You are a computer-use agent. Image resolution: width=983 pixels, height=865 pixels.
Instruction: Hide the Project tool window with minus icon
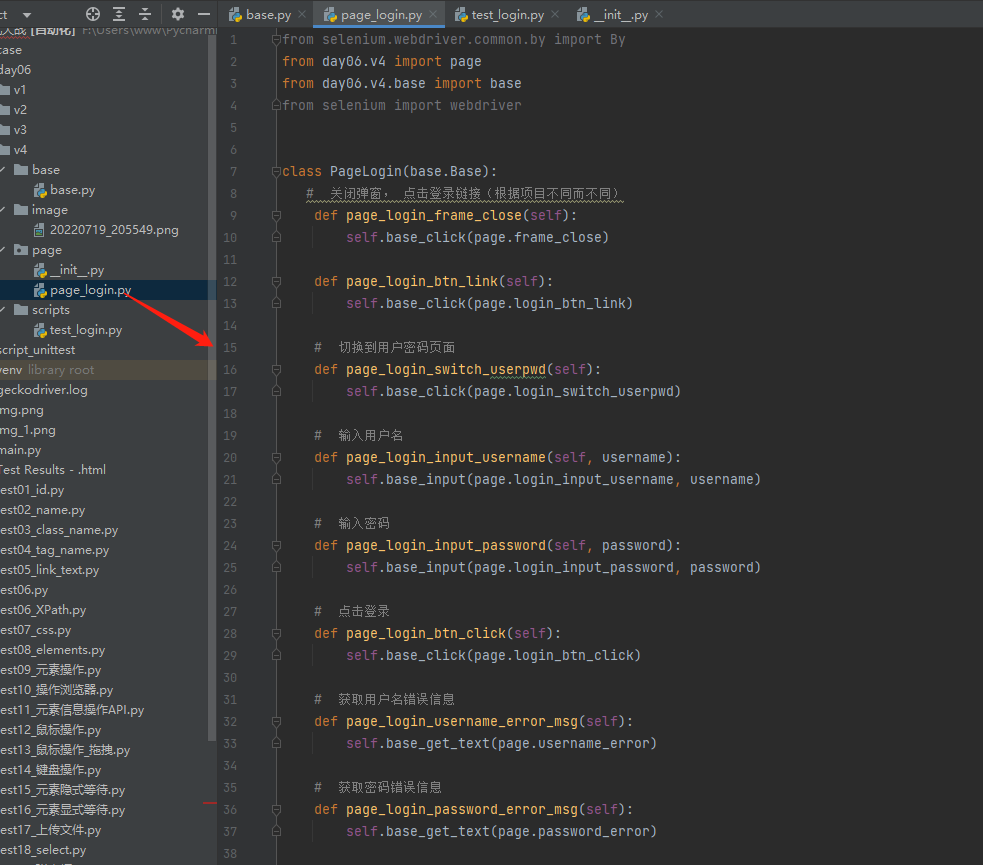pos(204,14)
